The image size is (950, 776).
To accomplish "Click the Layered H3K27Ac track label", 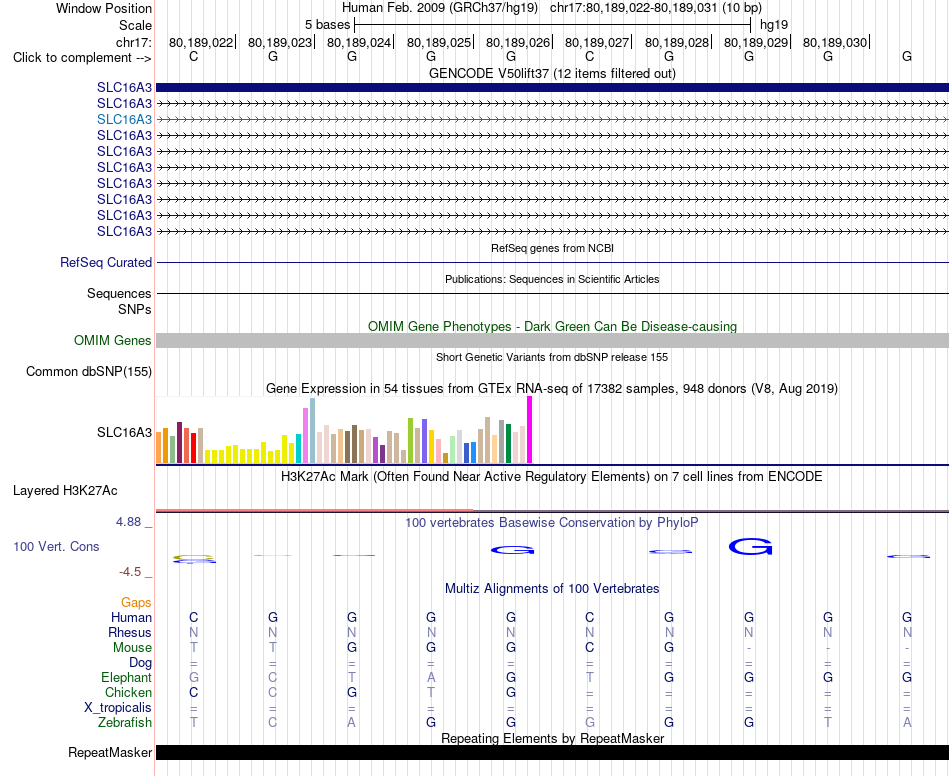I will [65, 491].
